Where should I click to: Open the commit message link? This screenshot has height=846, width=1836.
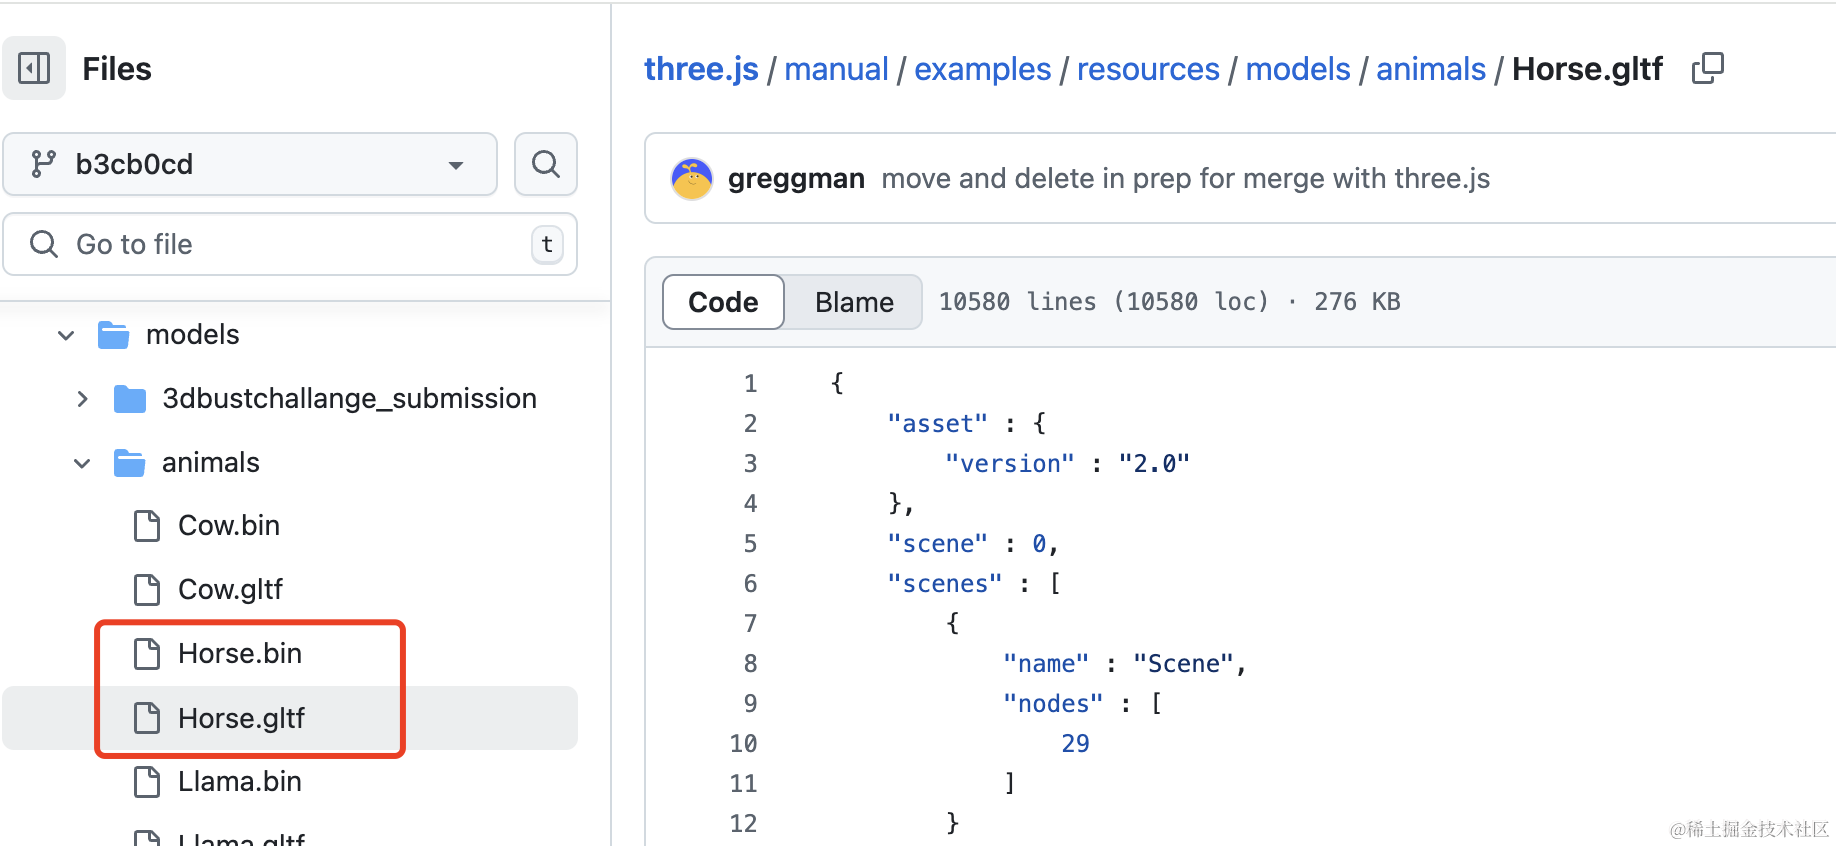tap(1186, 179)
